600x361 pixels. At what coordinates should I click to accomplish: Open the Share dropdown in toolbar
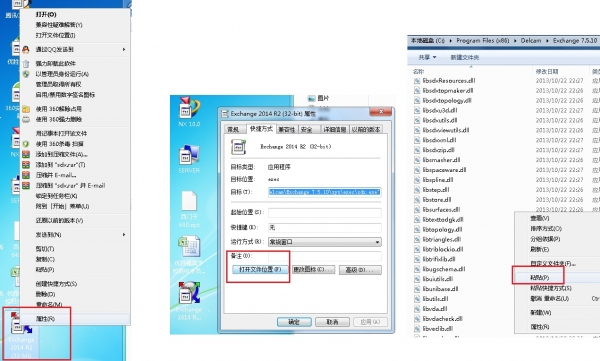[427, 57]
